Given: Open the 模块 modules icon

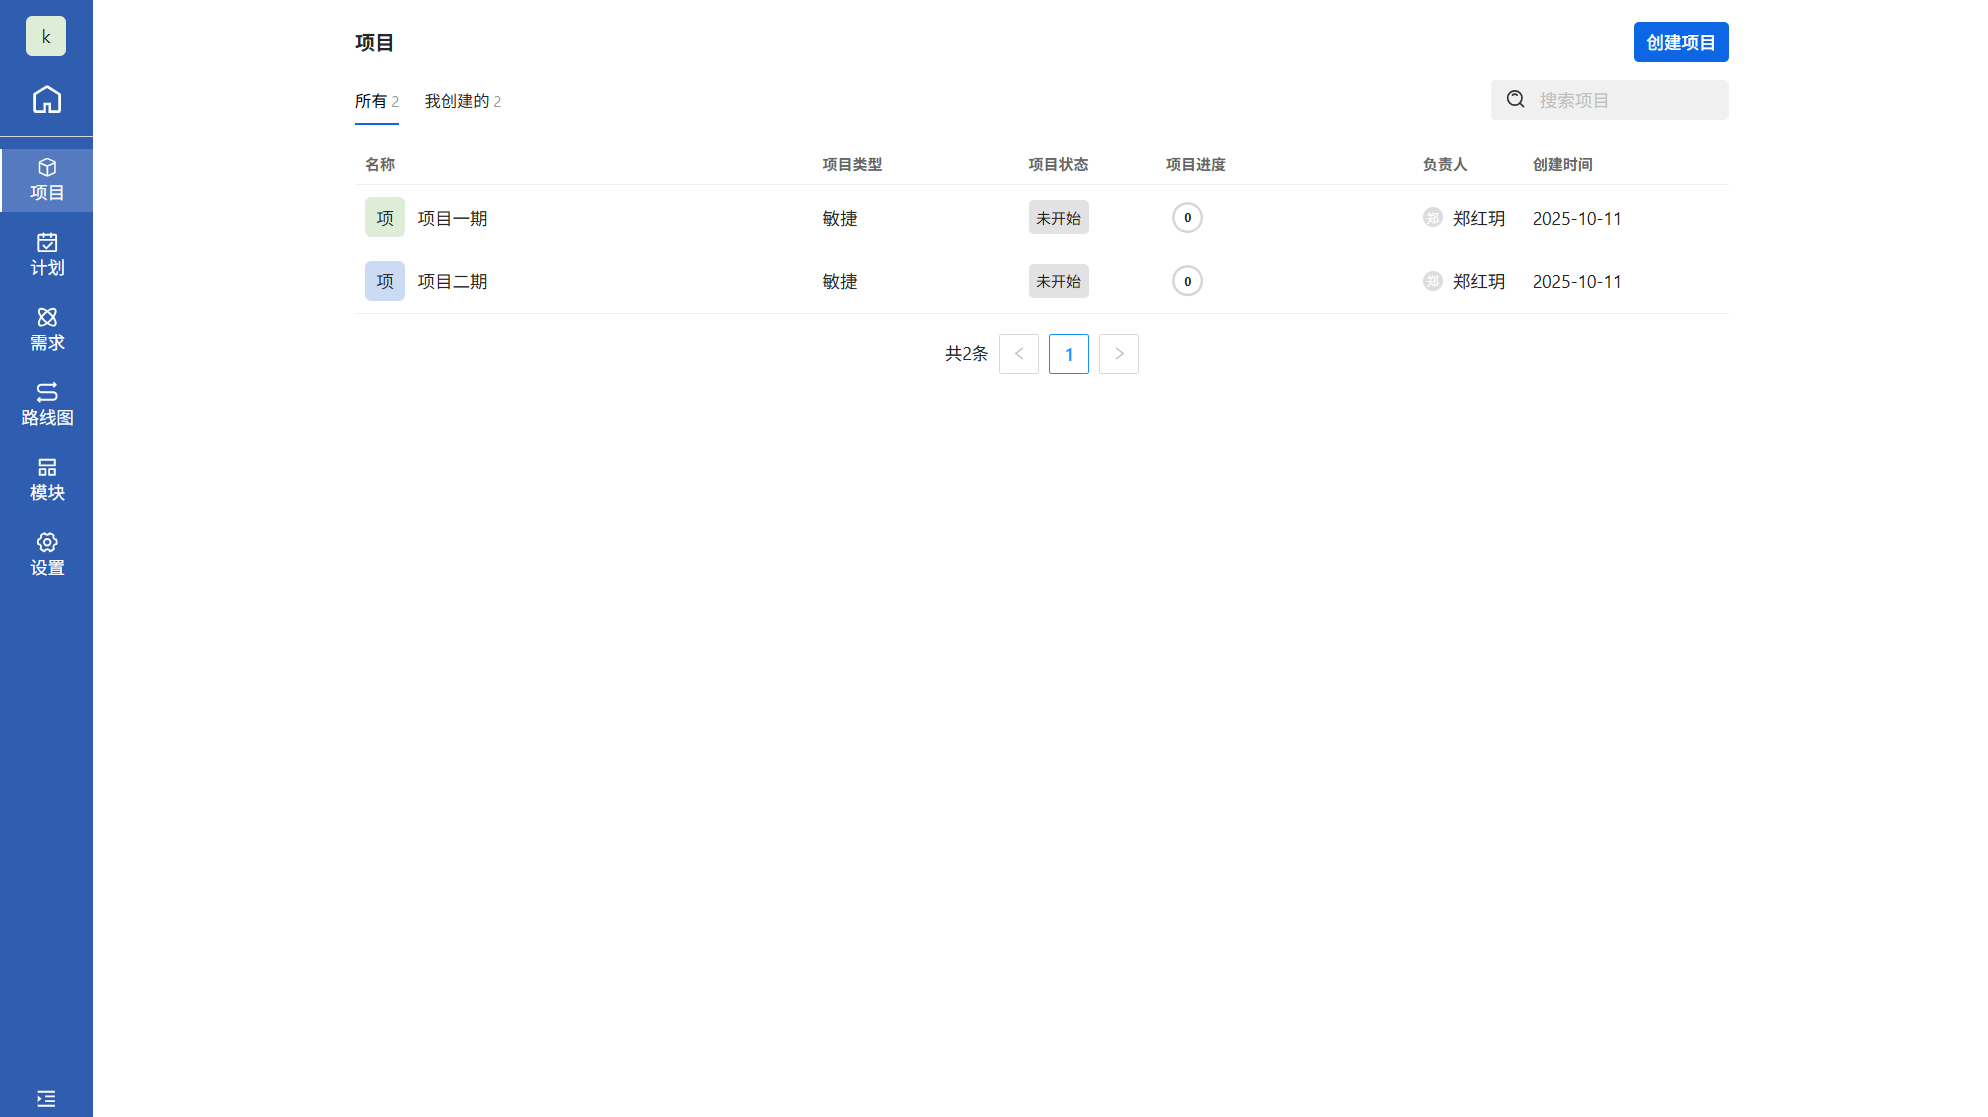Looking at the screenshot, I should coord(46,479).
